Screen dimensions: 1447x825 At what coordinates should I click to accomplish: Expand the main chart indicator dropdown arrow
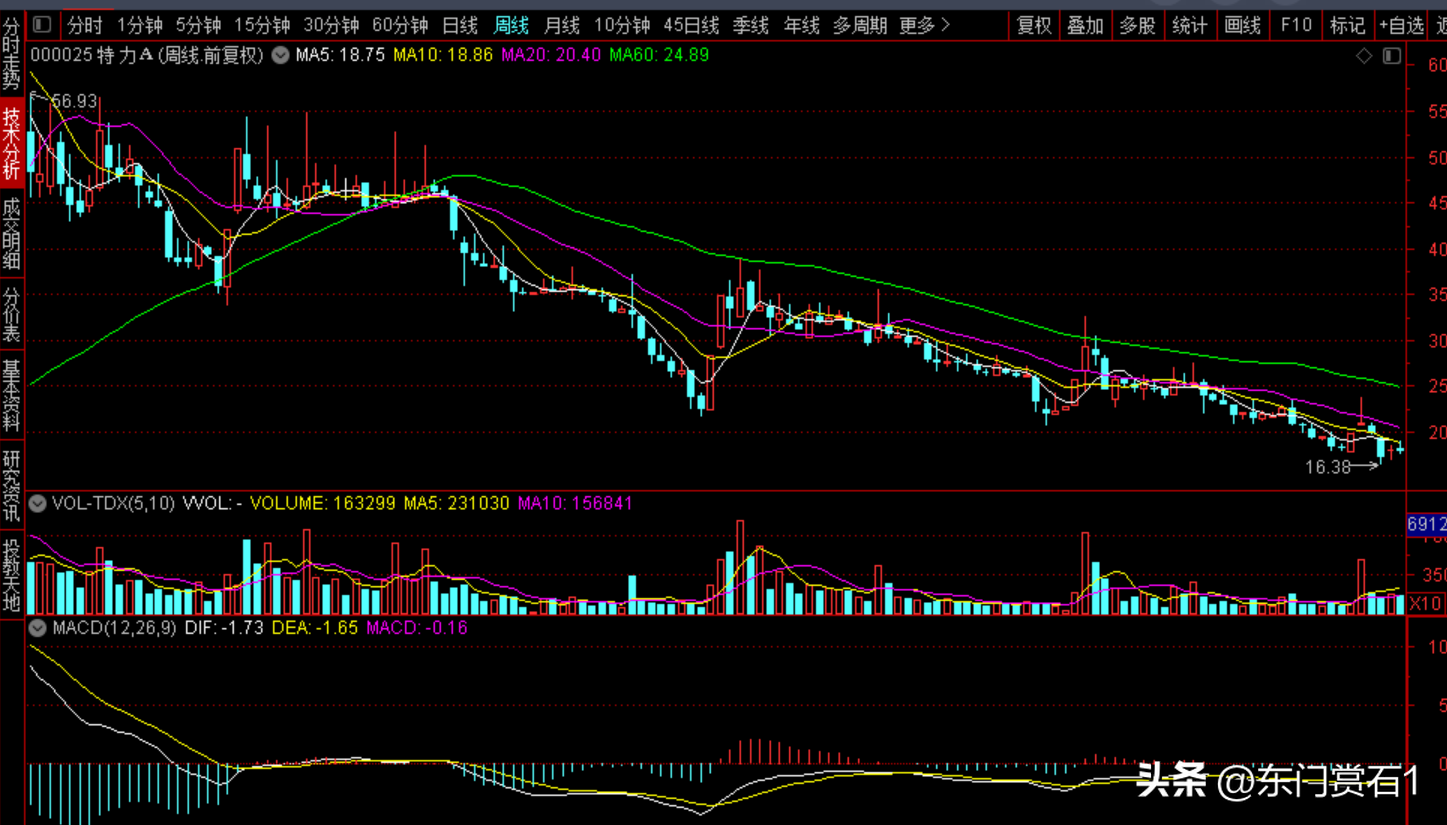pos(281,56)
